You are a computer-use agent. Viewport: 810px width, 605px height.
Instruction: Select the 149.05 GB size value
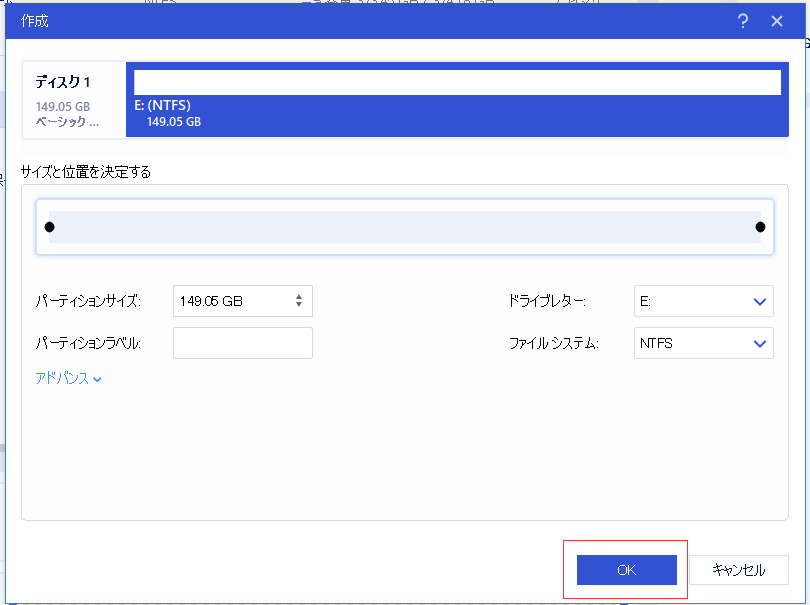coord(211,300)
